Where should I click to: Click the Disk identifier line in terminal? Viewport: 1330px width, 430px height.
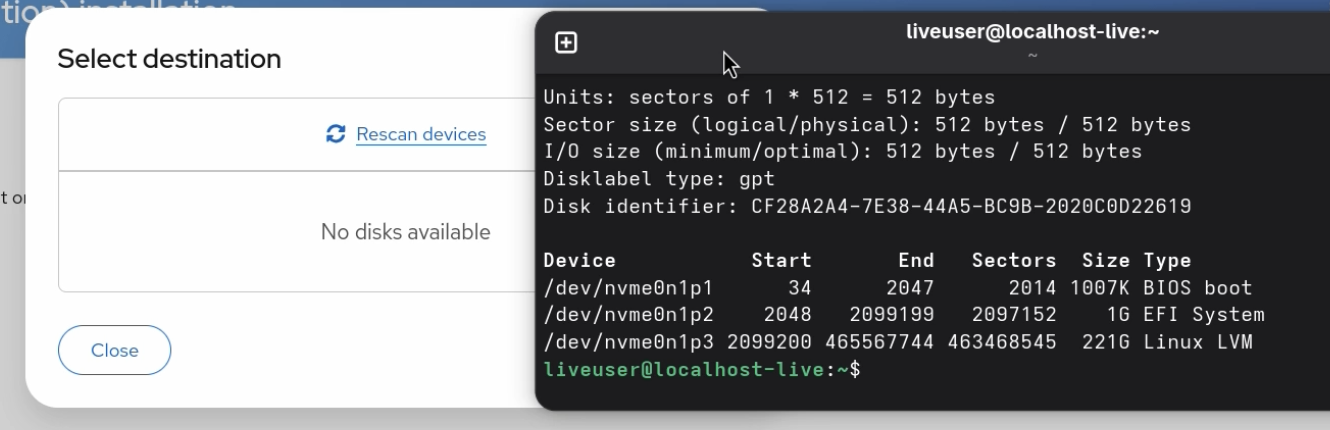pos(867,206)
